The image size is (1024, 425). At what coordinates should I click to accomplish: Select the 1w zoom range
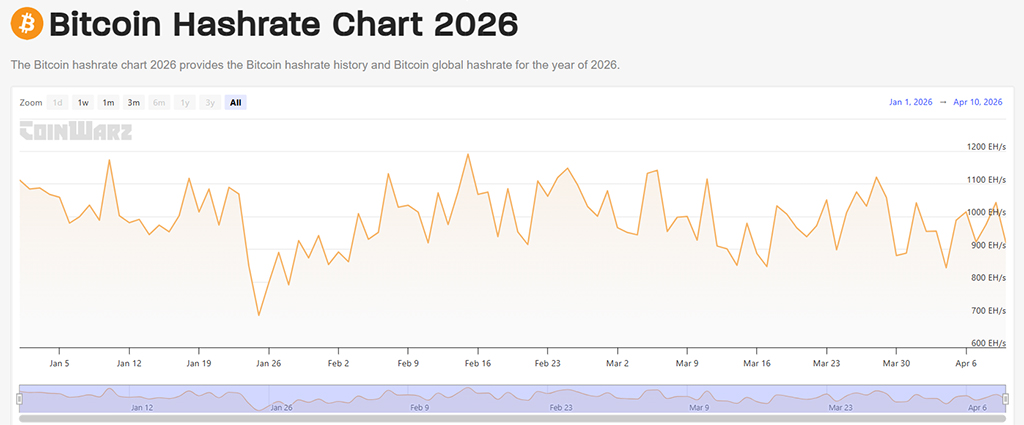coord(83,102)
